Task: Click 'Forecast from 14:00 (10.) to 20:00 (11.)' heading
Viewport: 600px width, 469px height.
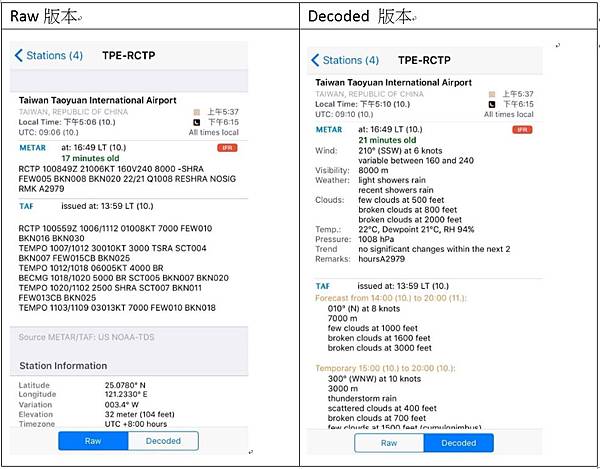Action: point(391,298)
